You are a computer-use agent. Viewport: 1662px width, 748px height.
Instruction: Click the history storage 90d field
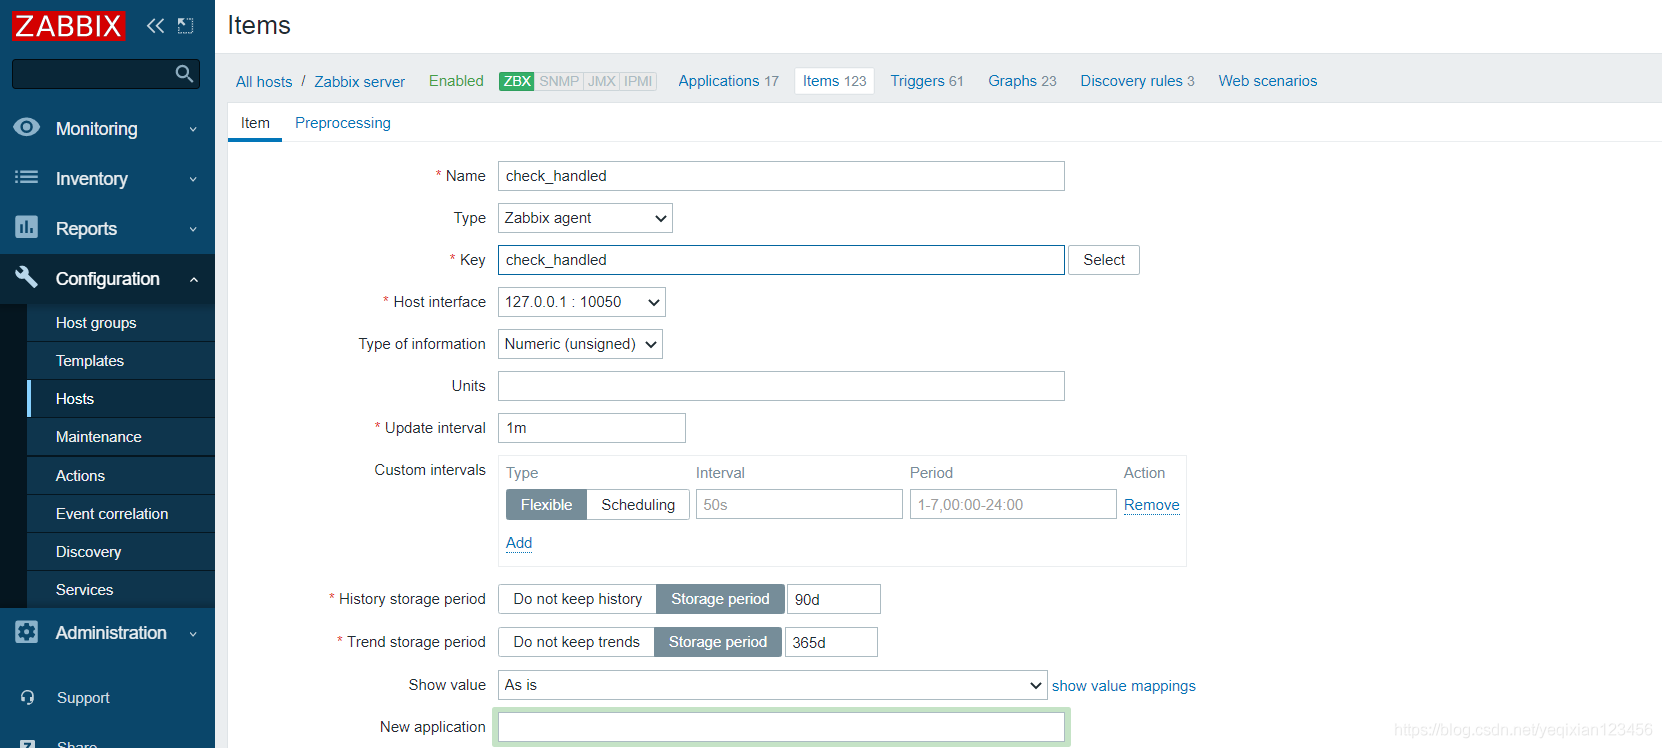834,599
